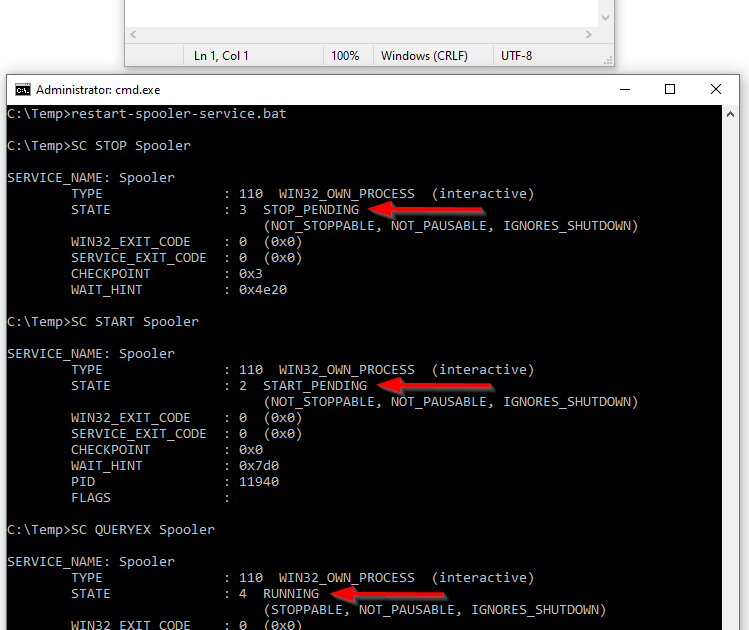Maximize the Administrator cmd.exe window
749x630 pixels.
pyautogui.click(x=670, y=89)
